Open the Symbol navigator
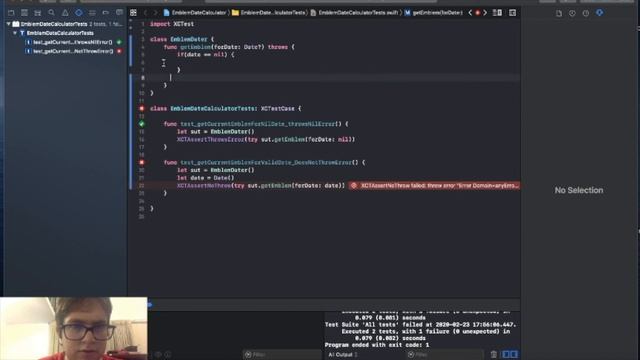 [x=38, y=13]
